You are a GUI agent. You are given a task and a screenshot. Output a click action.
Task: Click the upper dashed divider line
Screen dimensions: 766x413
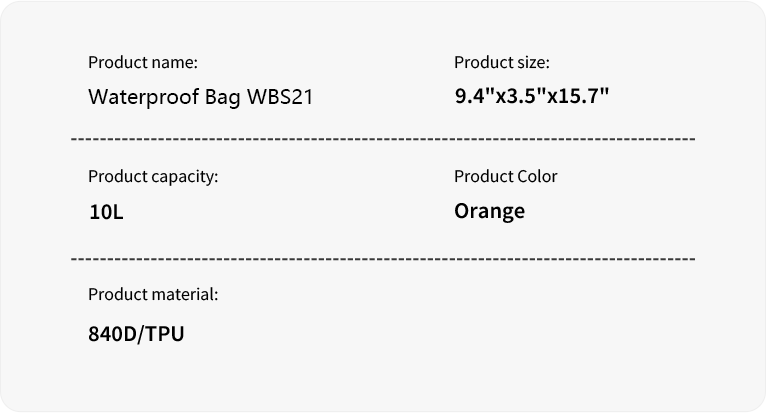click(383, 139)
